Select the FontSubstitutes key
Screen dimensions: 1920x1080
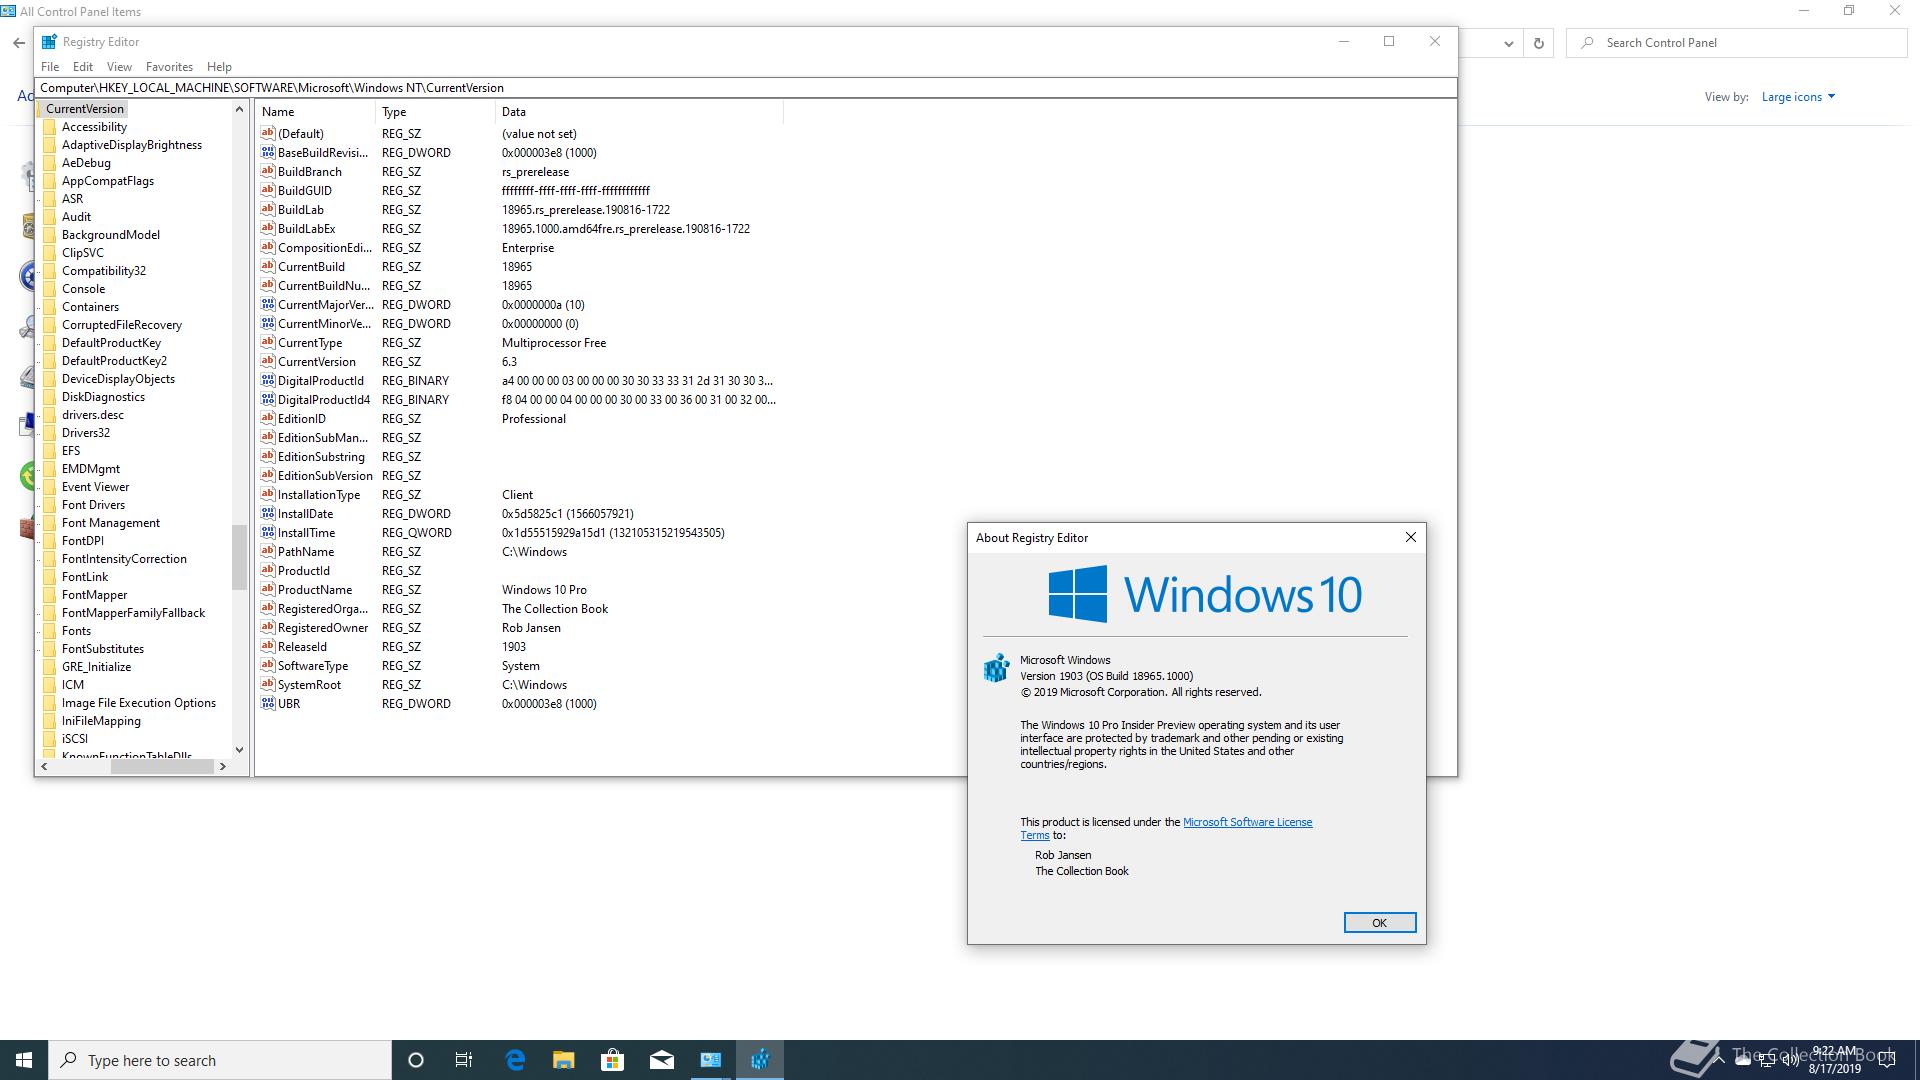(x=102, y=649)
